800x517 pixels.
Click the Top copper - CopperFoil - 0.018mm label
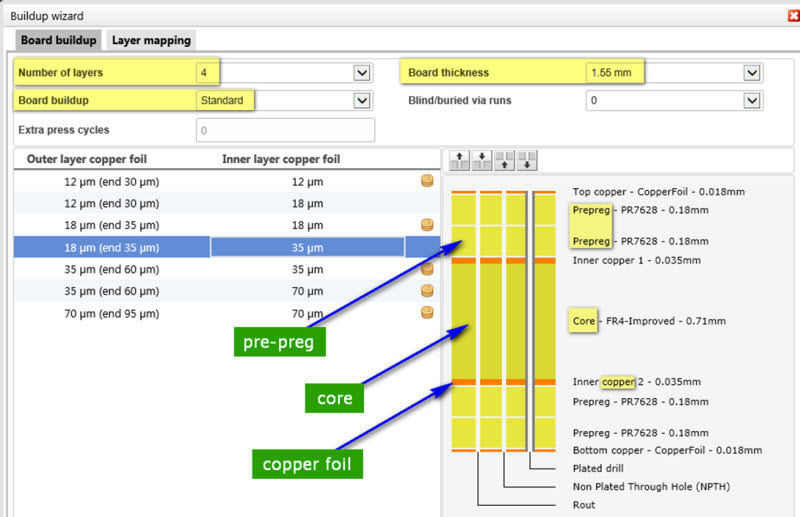coord(658,192)
